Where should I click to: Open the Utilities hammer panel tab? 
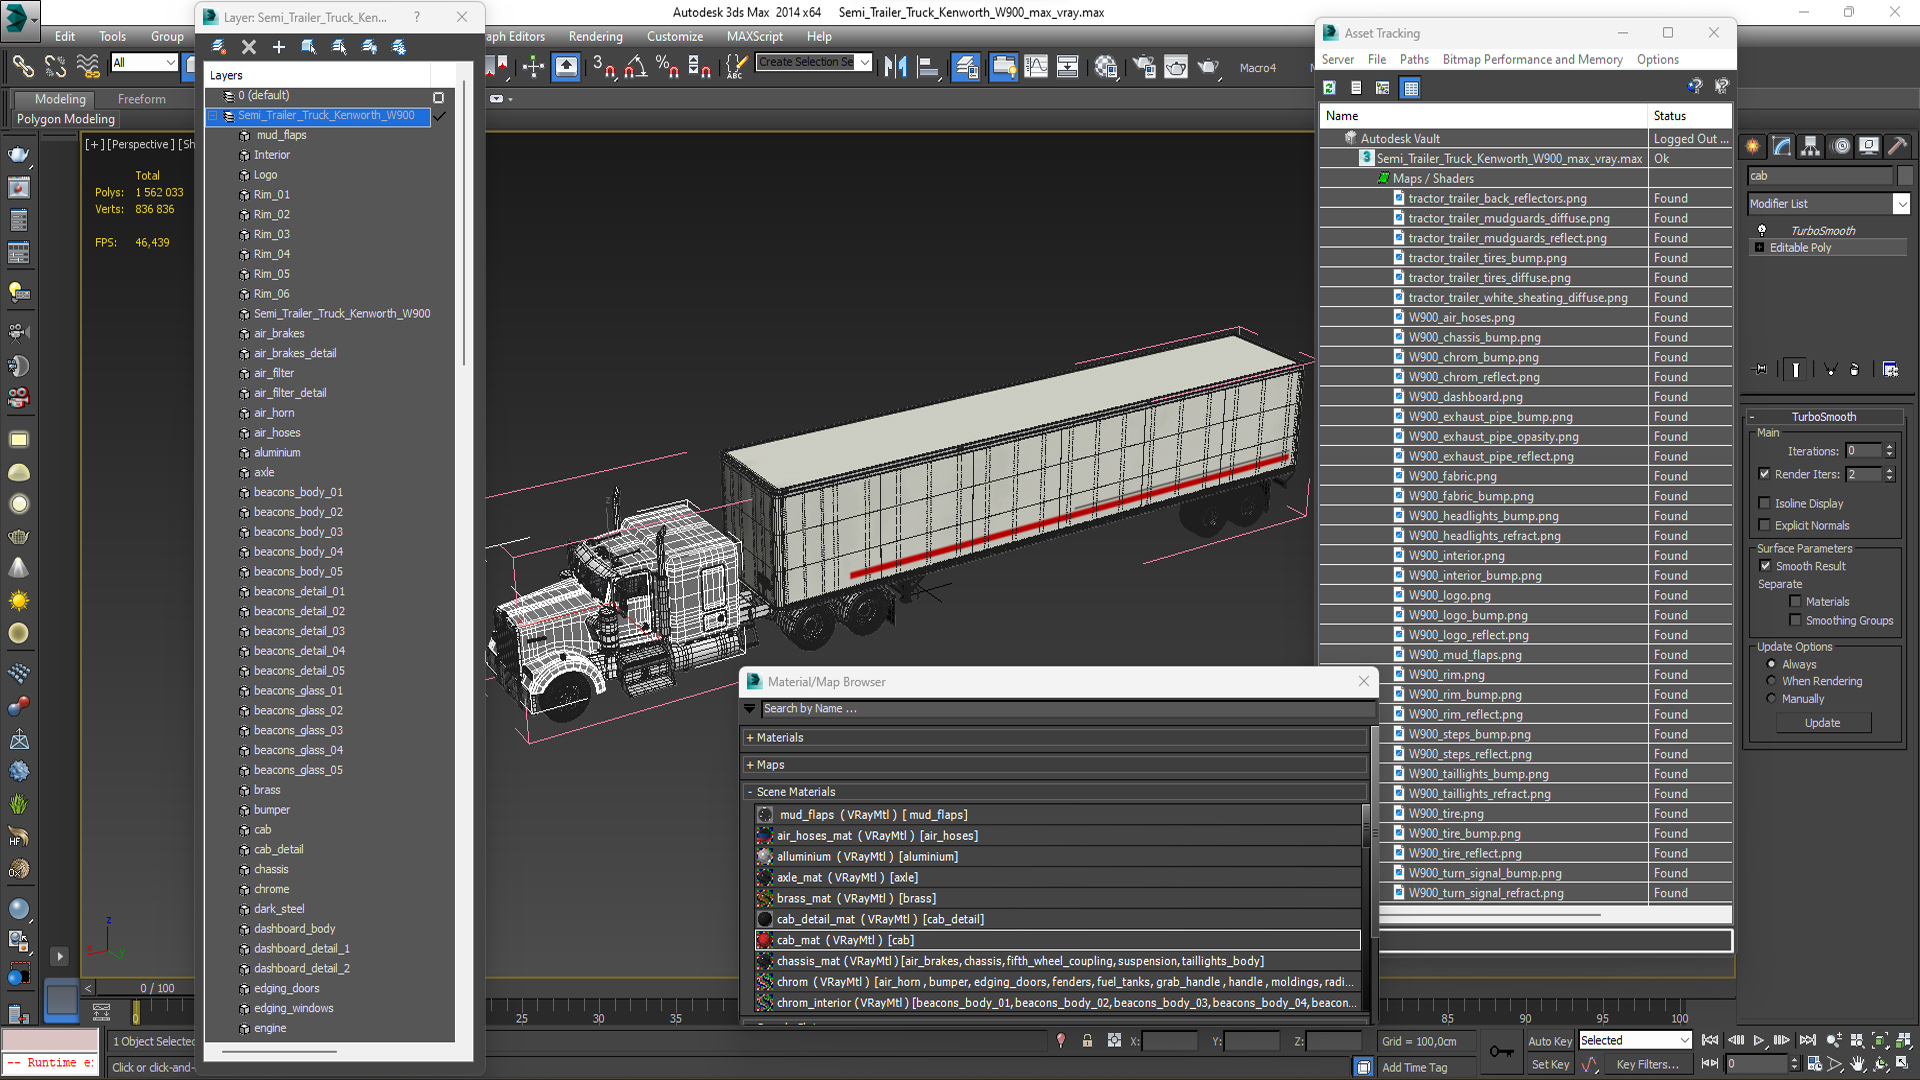[1898, 146]
